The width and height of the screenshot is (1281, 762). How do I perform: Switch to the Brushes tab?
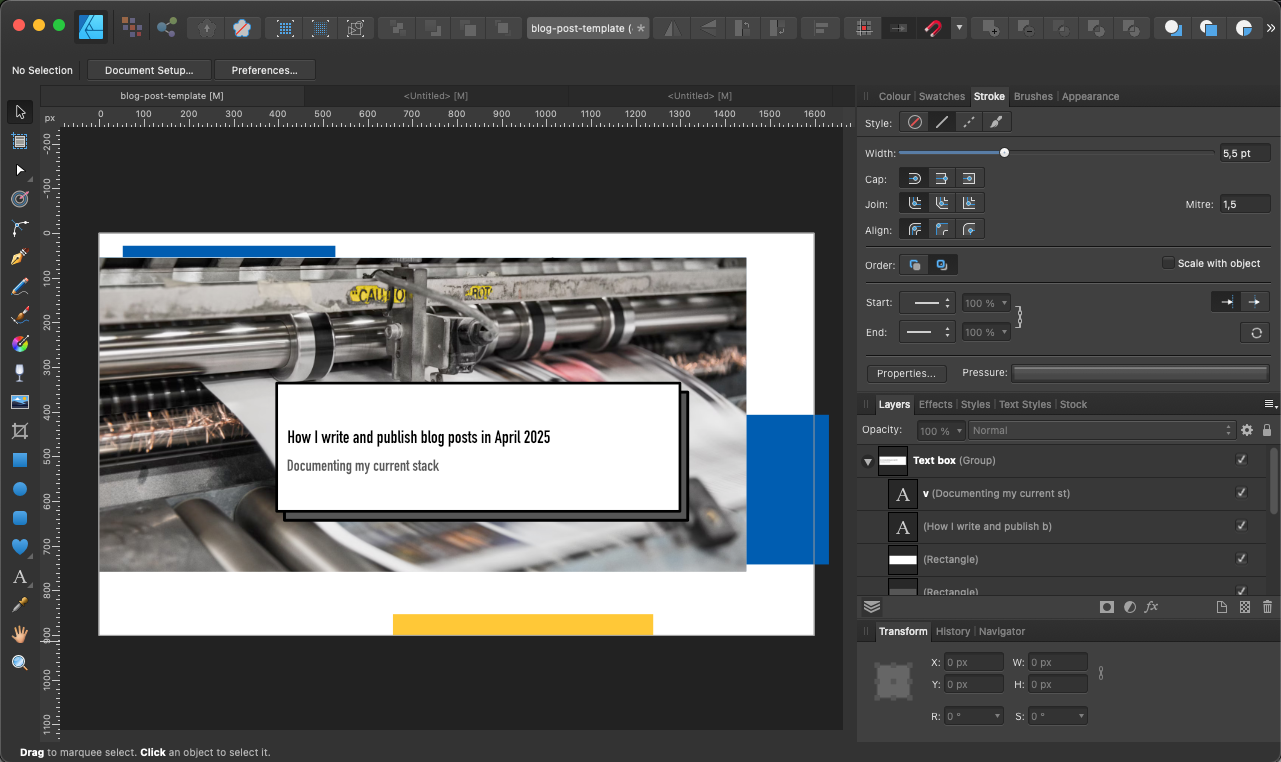tap(1033, 97)
